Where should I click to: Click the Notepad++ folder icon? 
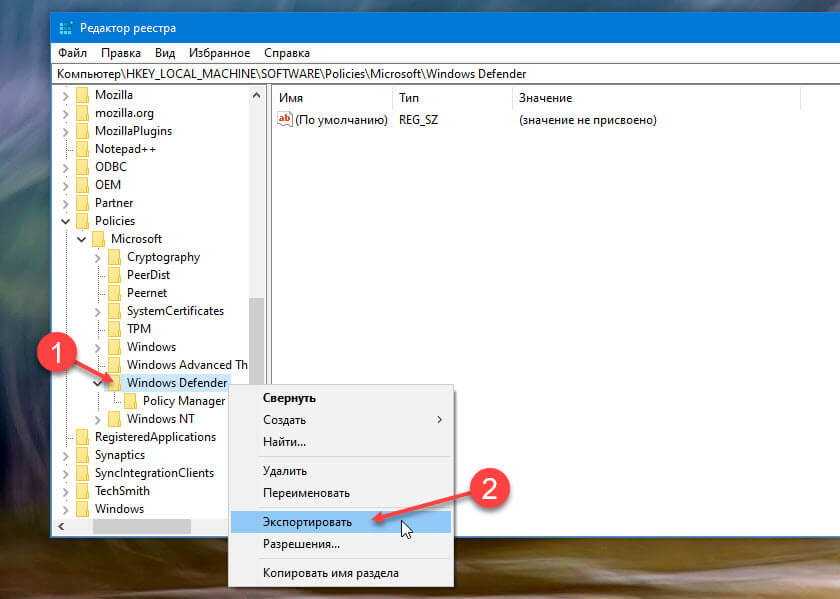[x=83, y=149]
